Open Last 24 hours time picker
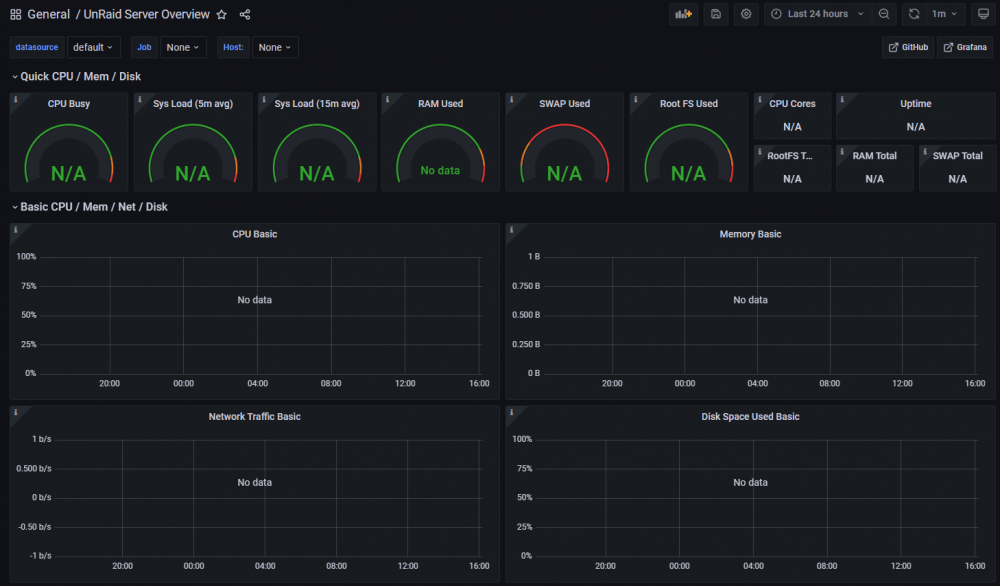Screen dimensions: 1000x586 818,14
